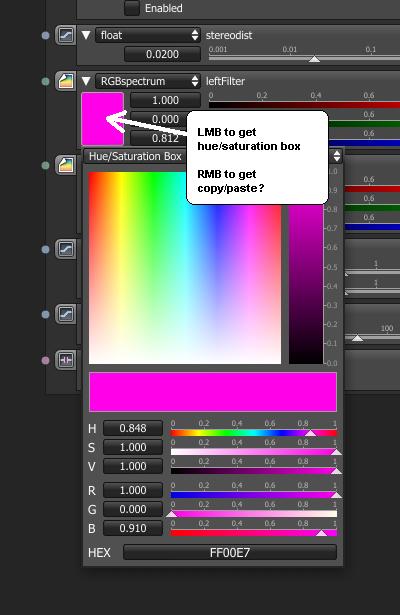Click the green pin dot beside leftFilter row

[x=45, y=81]
